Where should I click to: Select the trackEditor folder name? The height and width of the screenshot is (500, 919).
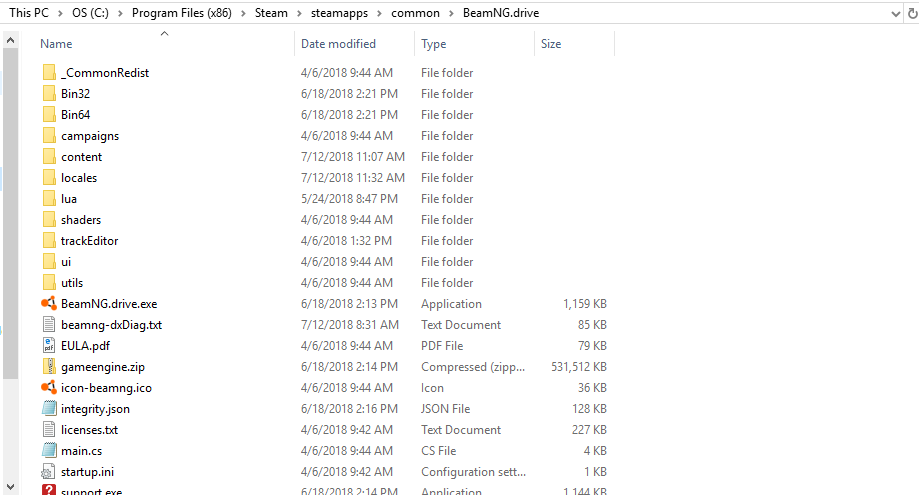[x=90, y=241]
